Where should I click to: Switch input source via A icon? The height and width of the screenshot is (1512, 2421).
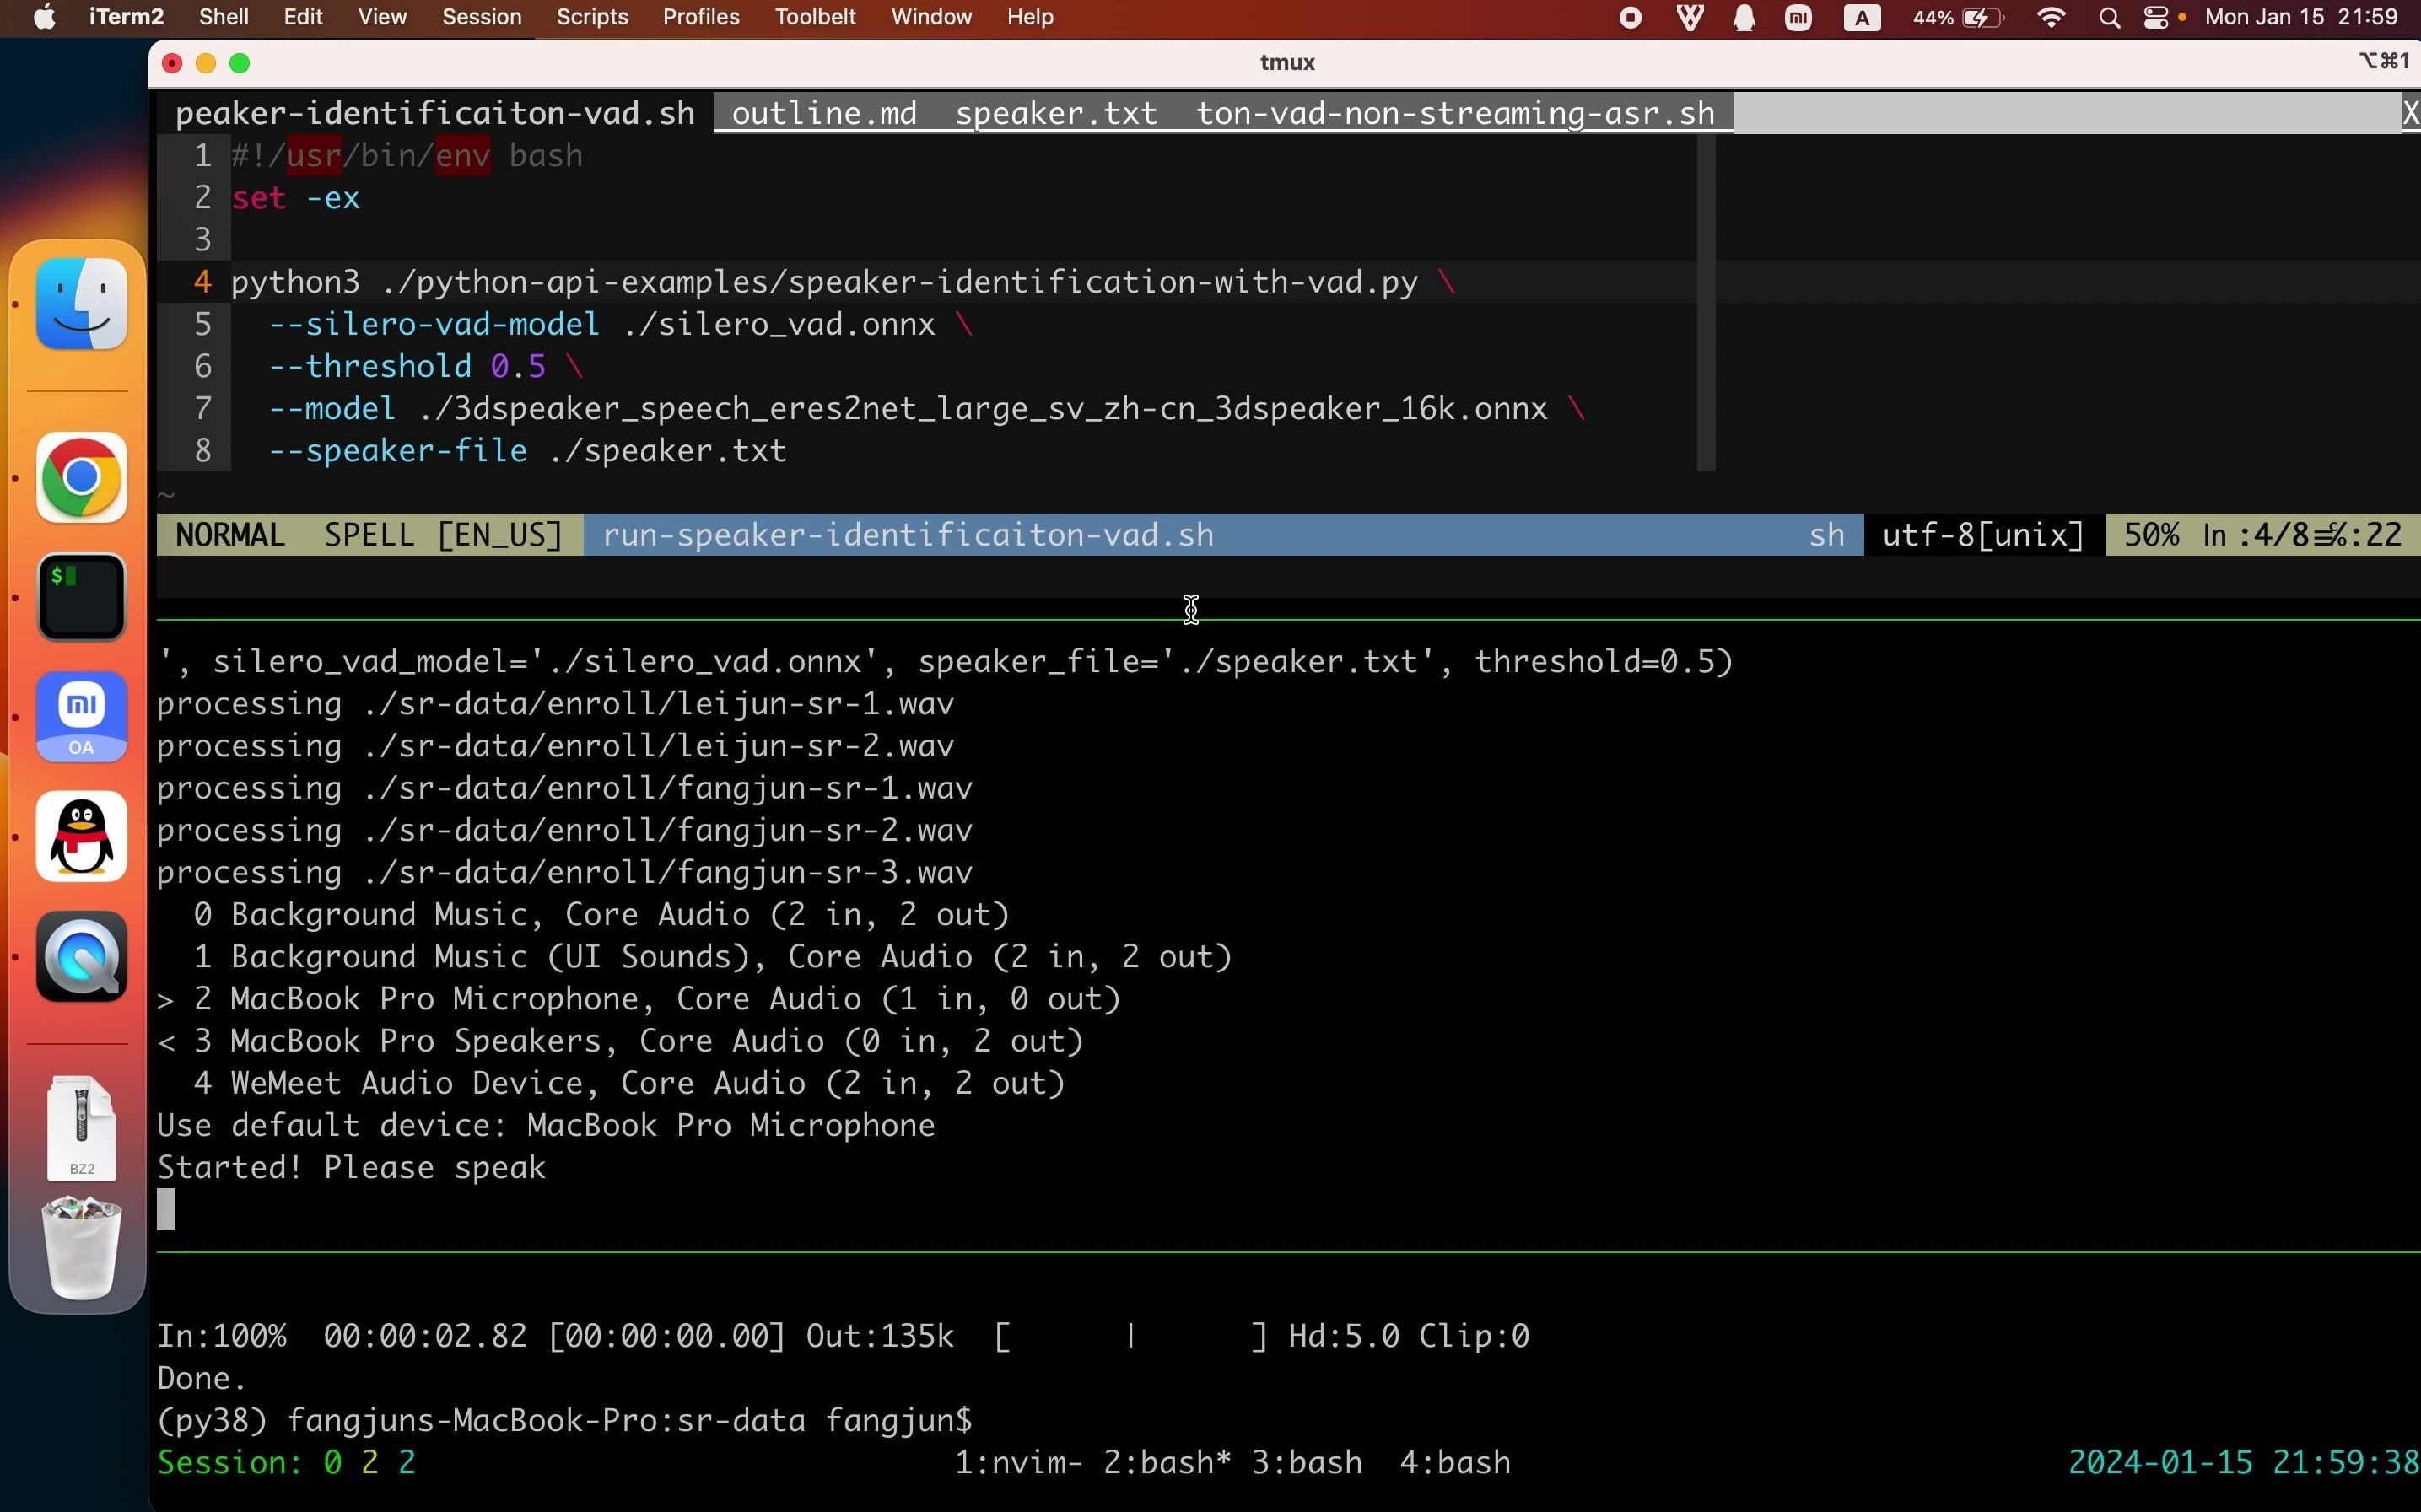1861,17
